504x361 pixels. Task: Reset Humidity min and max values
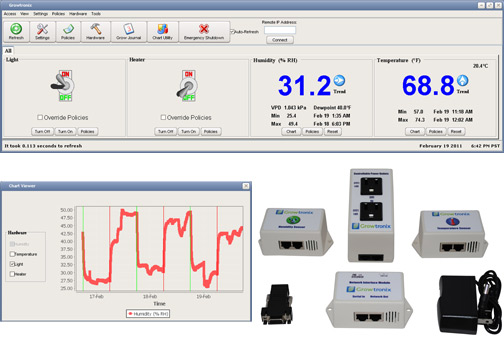[333, 131]
